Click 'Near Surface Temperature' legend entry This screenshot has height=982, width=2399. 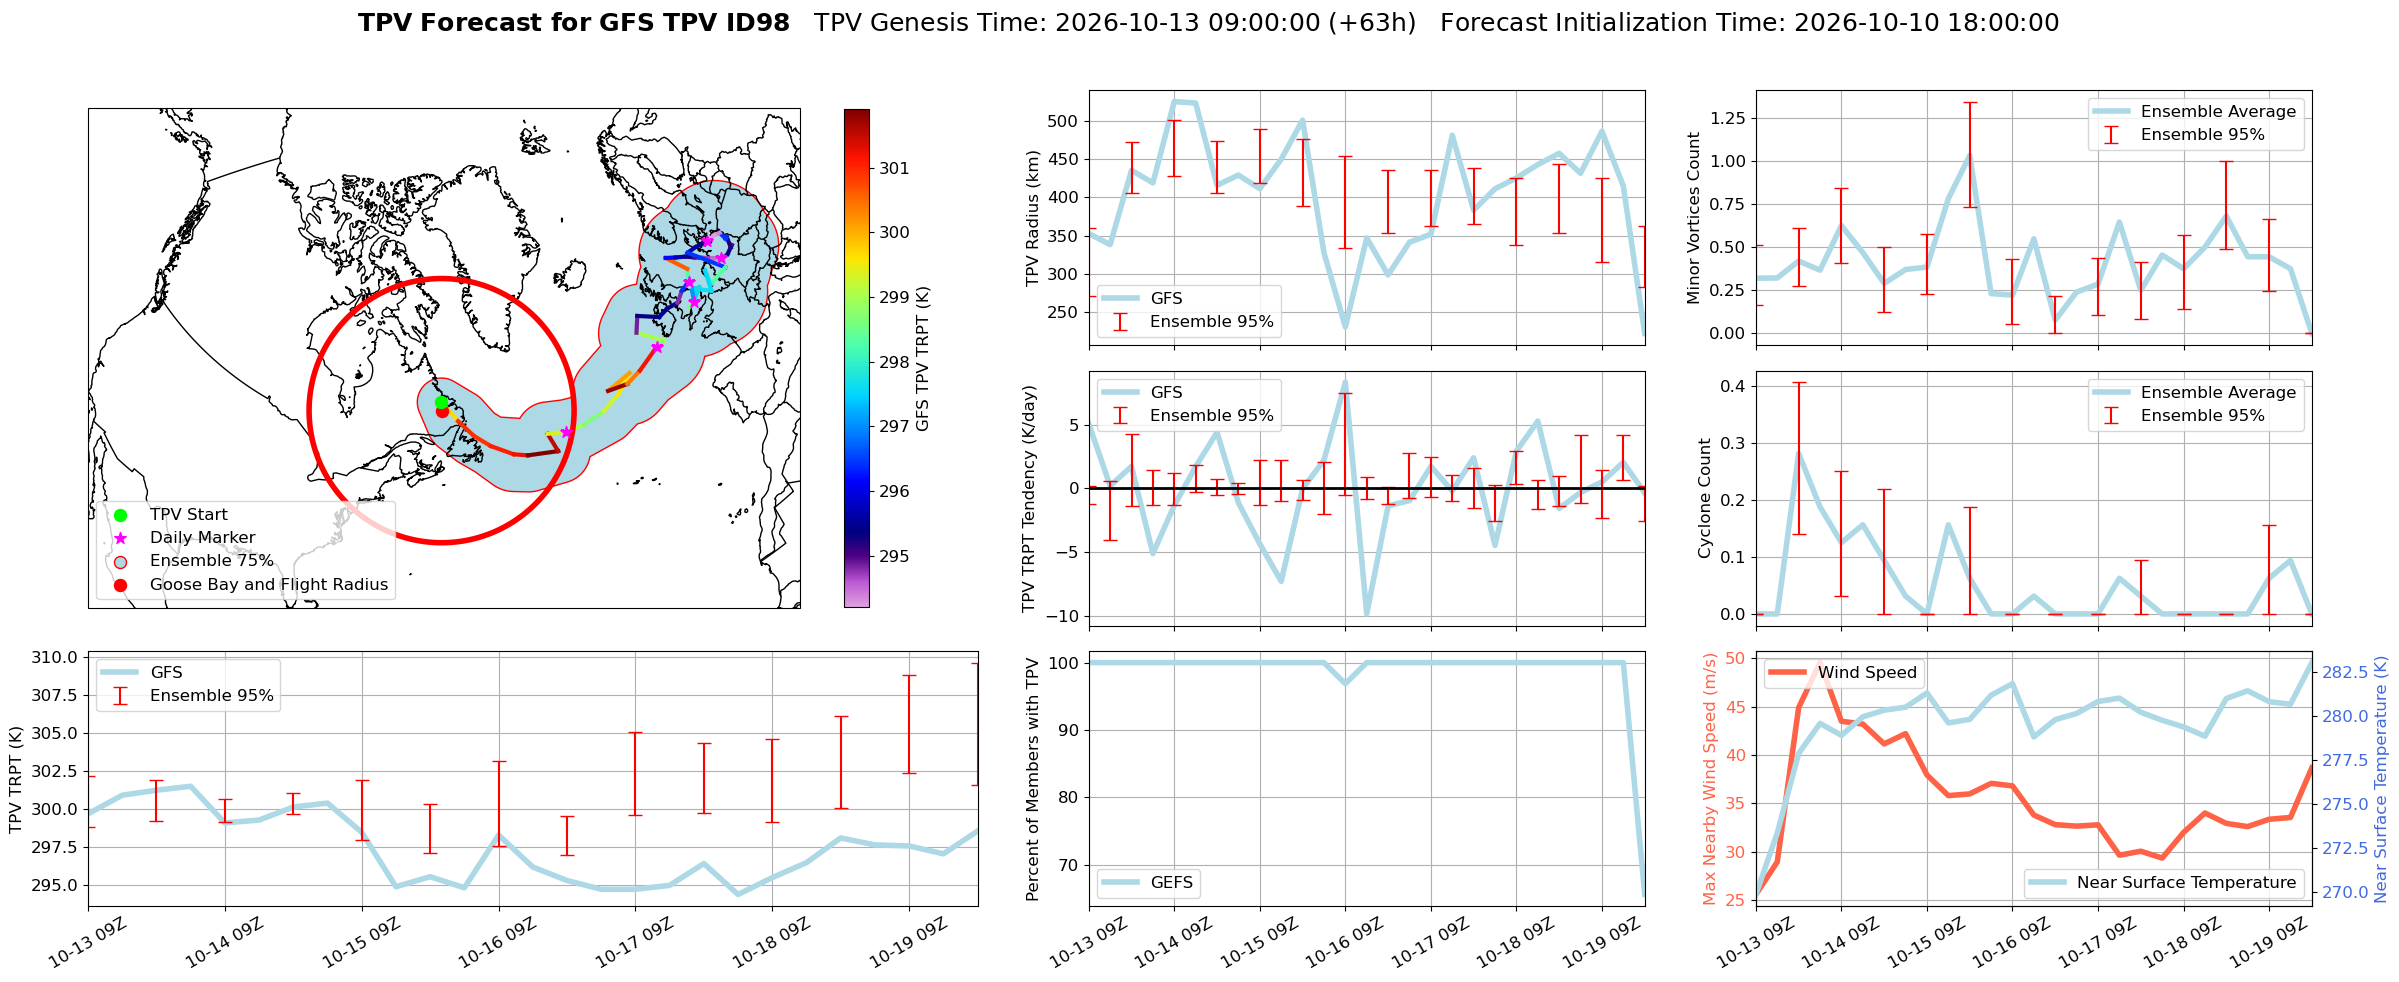coord(2186,882)
